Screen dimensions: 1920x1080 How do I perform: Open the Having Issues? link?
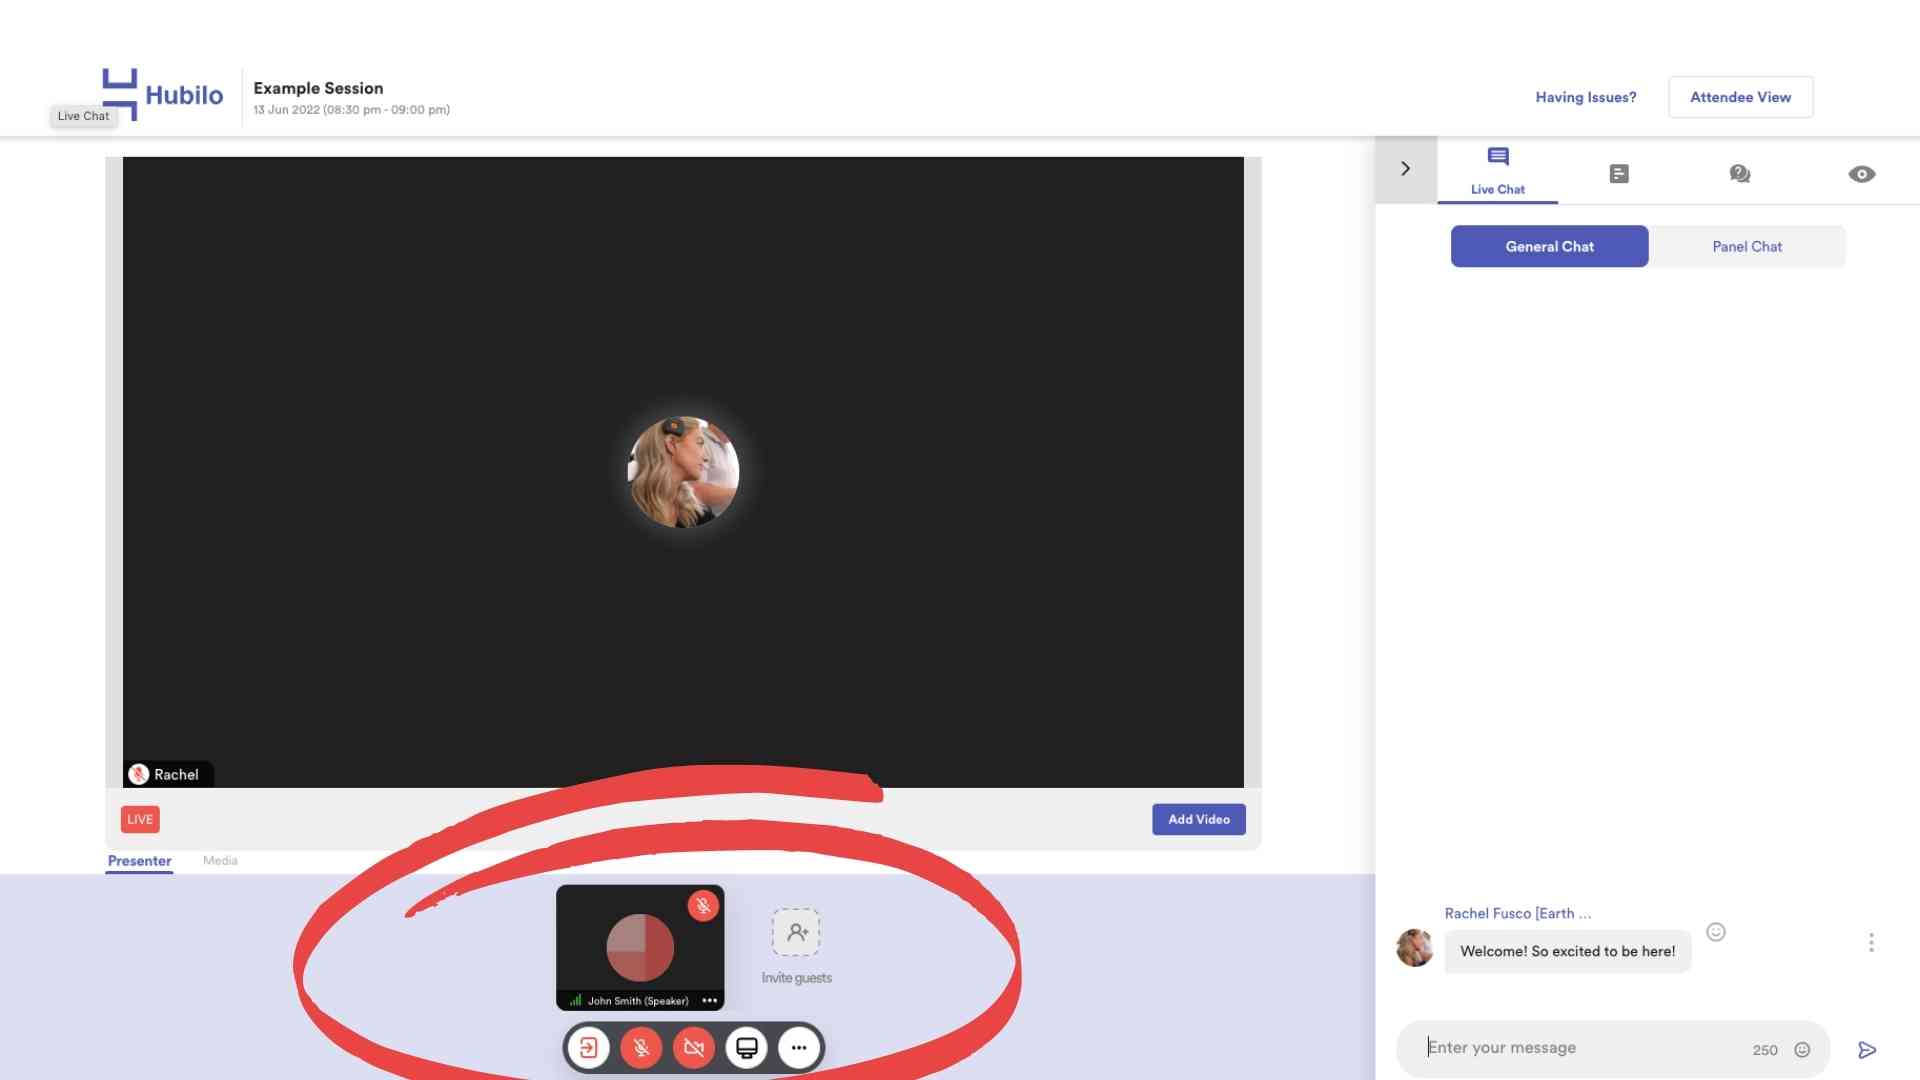(1586, 97)
